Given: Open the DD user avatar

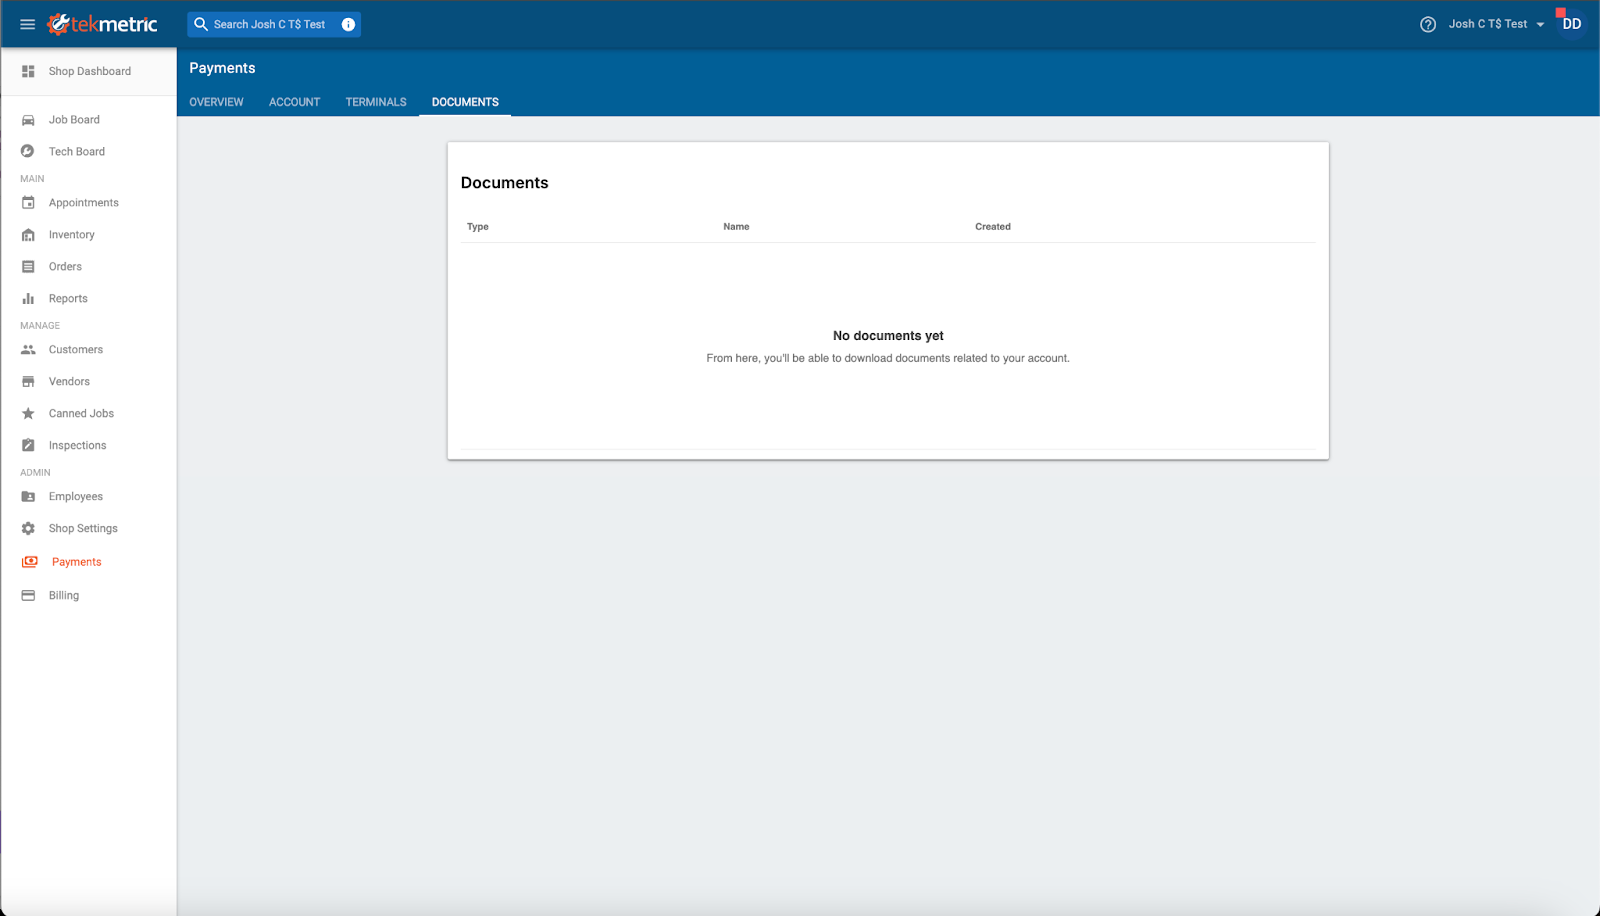Looking at the screenshot, I should click(x=1572, y=24).
